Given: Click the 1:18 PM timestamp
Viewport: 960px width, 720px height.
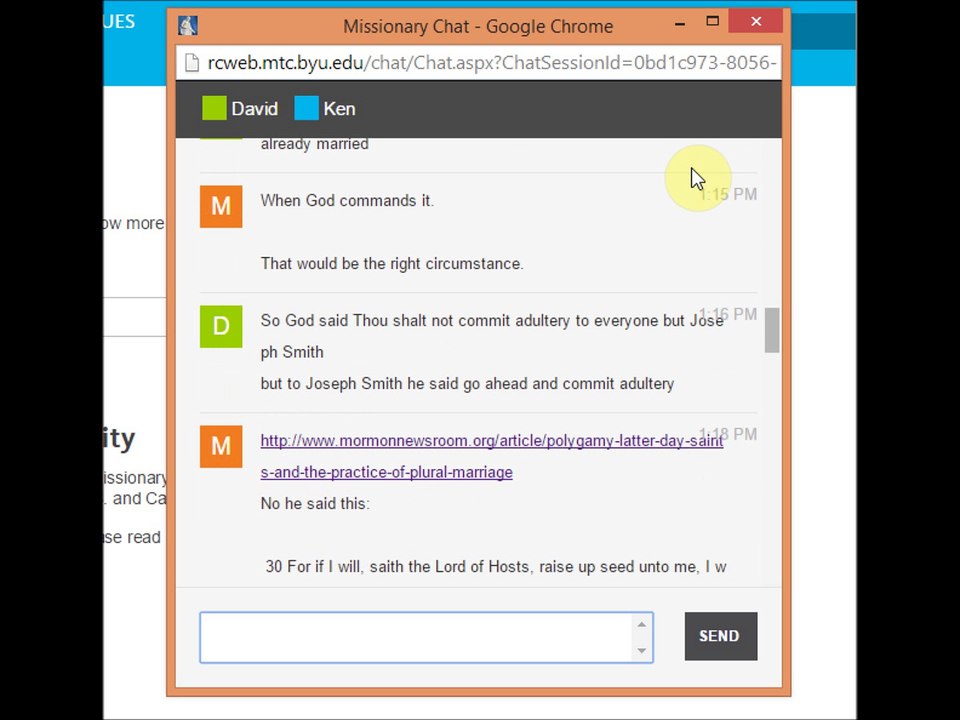Looking at the screenshot, I should point(729,435).
